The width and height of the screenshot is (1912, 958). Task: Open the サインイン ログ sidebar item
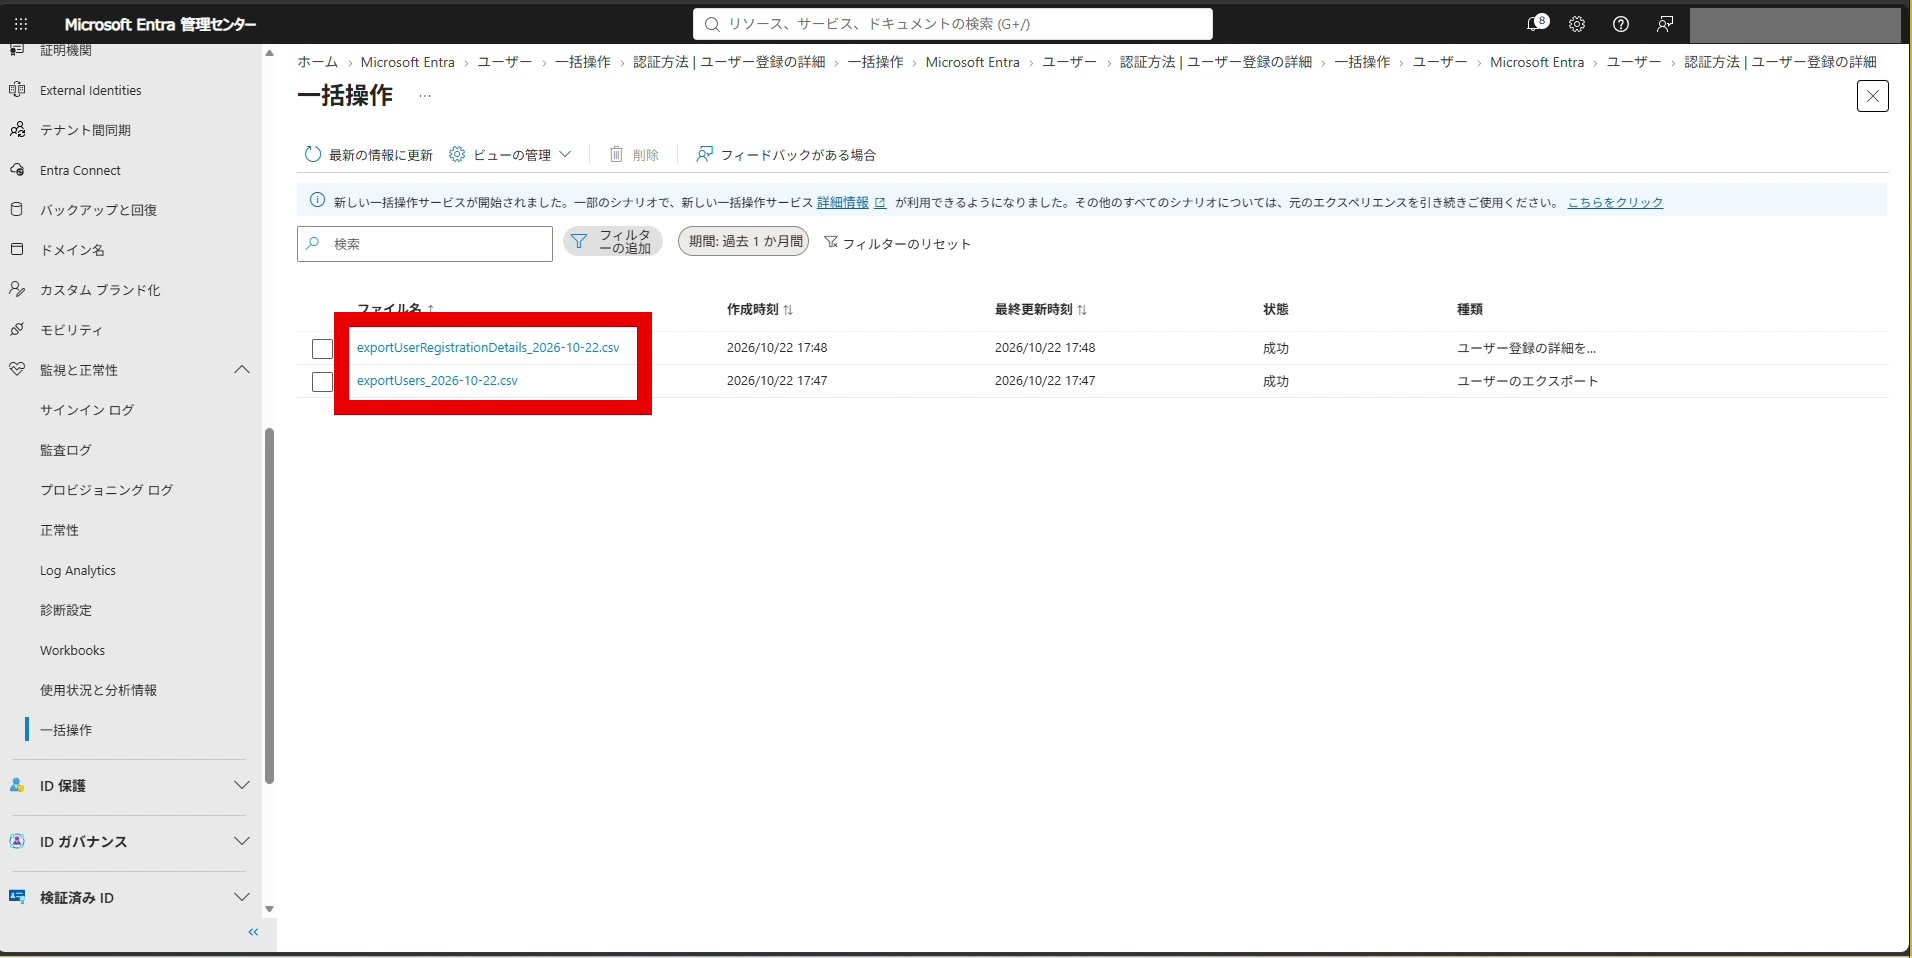point(87,410)
